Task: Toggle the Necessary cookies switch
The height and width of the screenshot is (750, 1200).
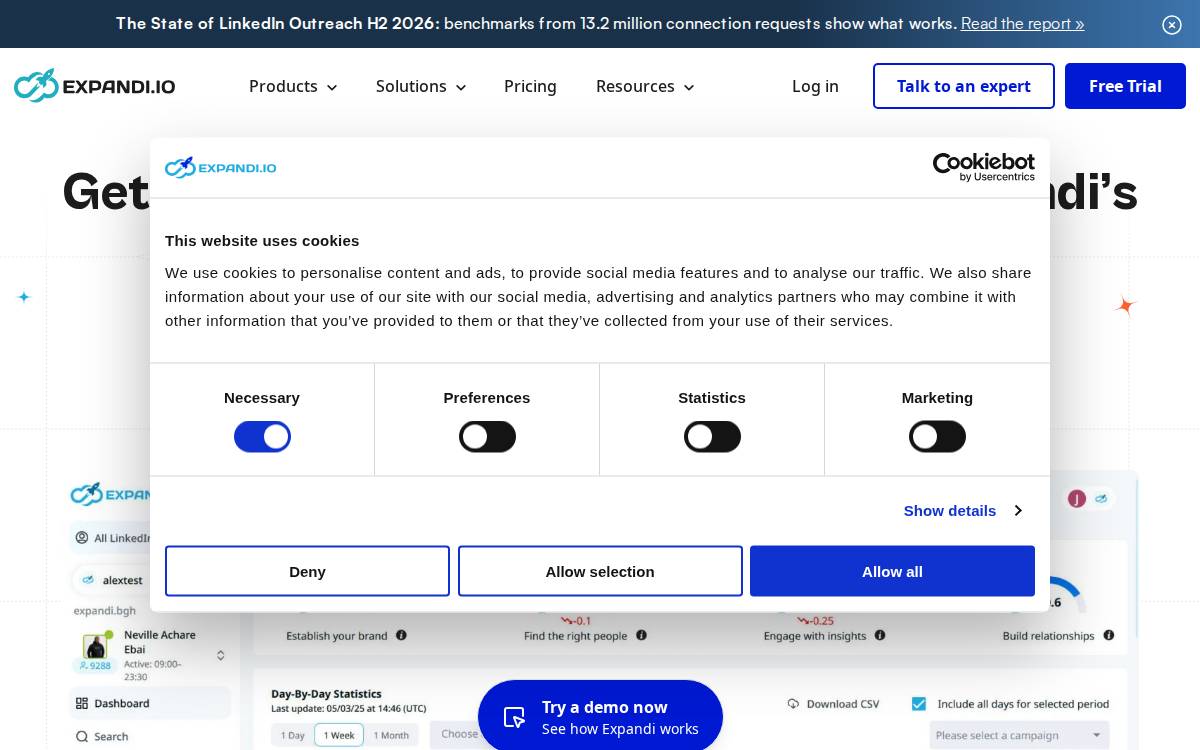Action: [262, 437]
